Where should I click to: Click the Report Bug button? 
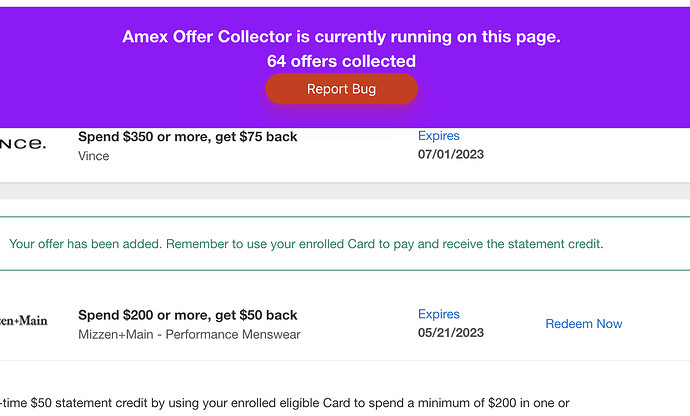[341, 89]
